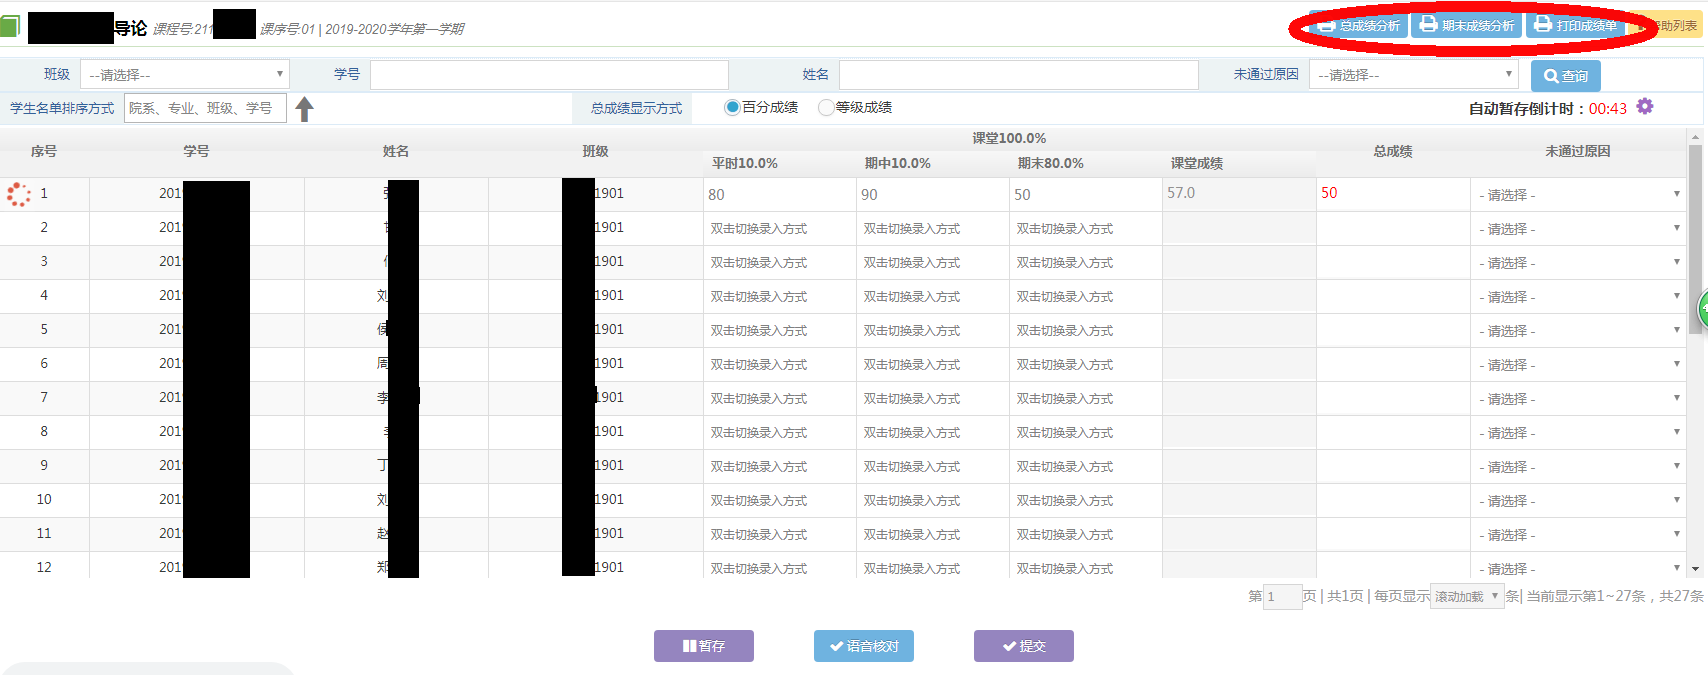This screenshot has height=675, width=1708.
Task: Select the 百分成绩 radio option
Action: coord(732,107)
